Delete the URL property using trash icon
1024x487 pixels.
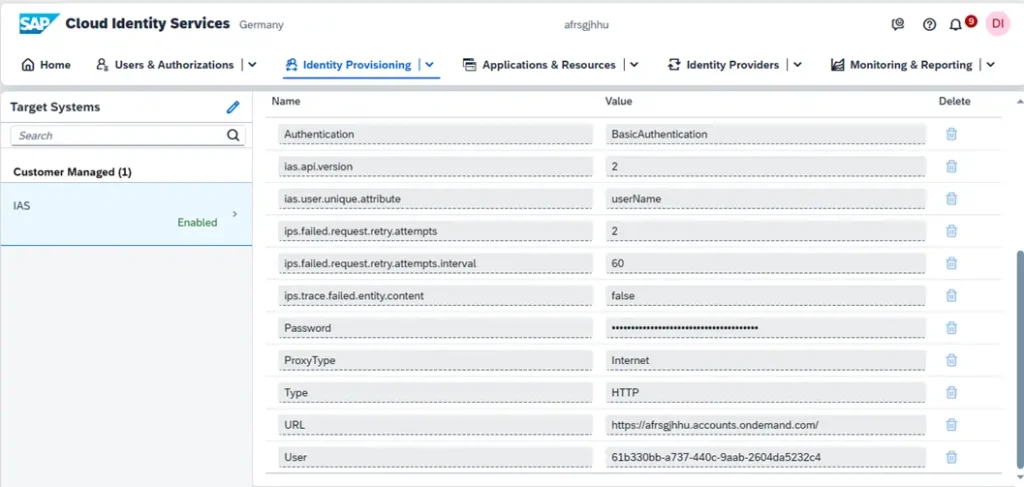tap(951, 425)
